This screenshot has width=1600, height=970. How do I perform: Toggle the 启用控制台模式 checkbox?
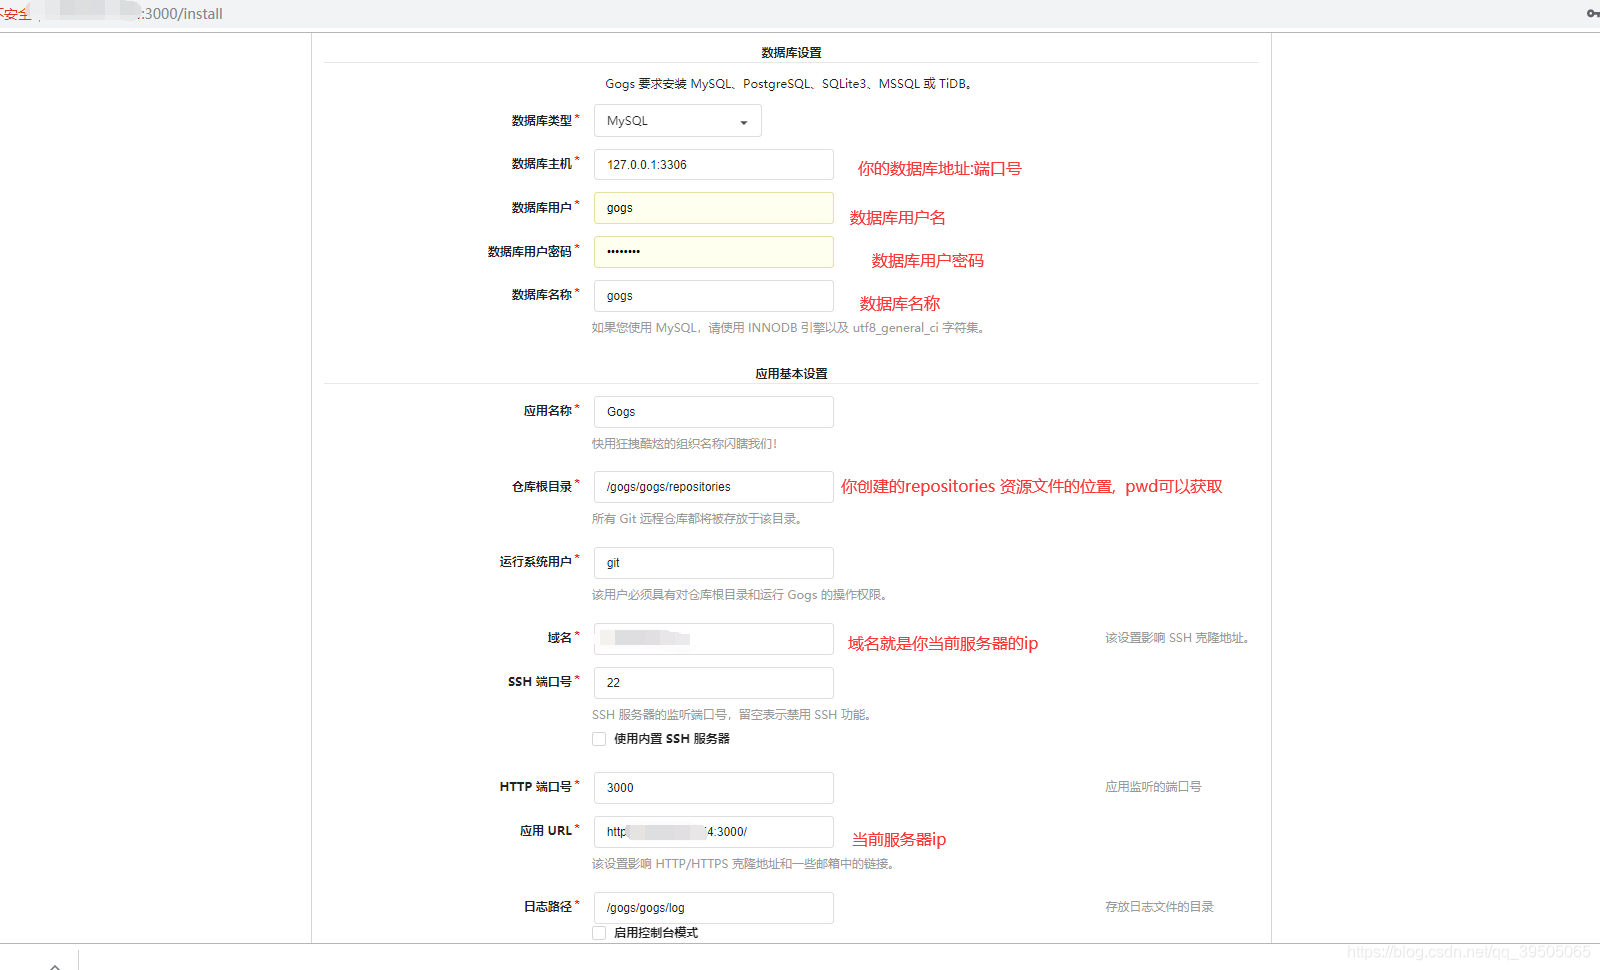coord(599,933)
